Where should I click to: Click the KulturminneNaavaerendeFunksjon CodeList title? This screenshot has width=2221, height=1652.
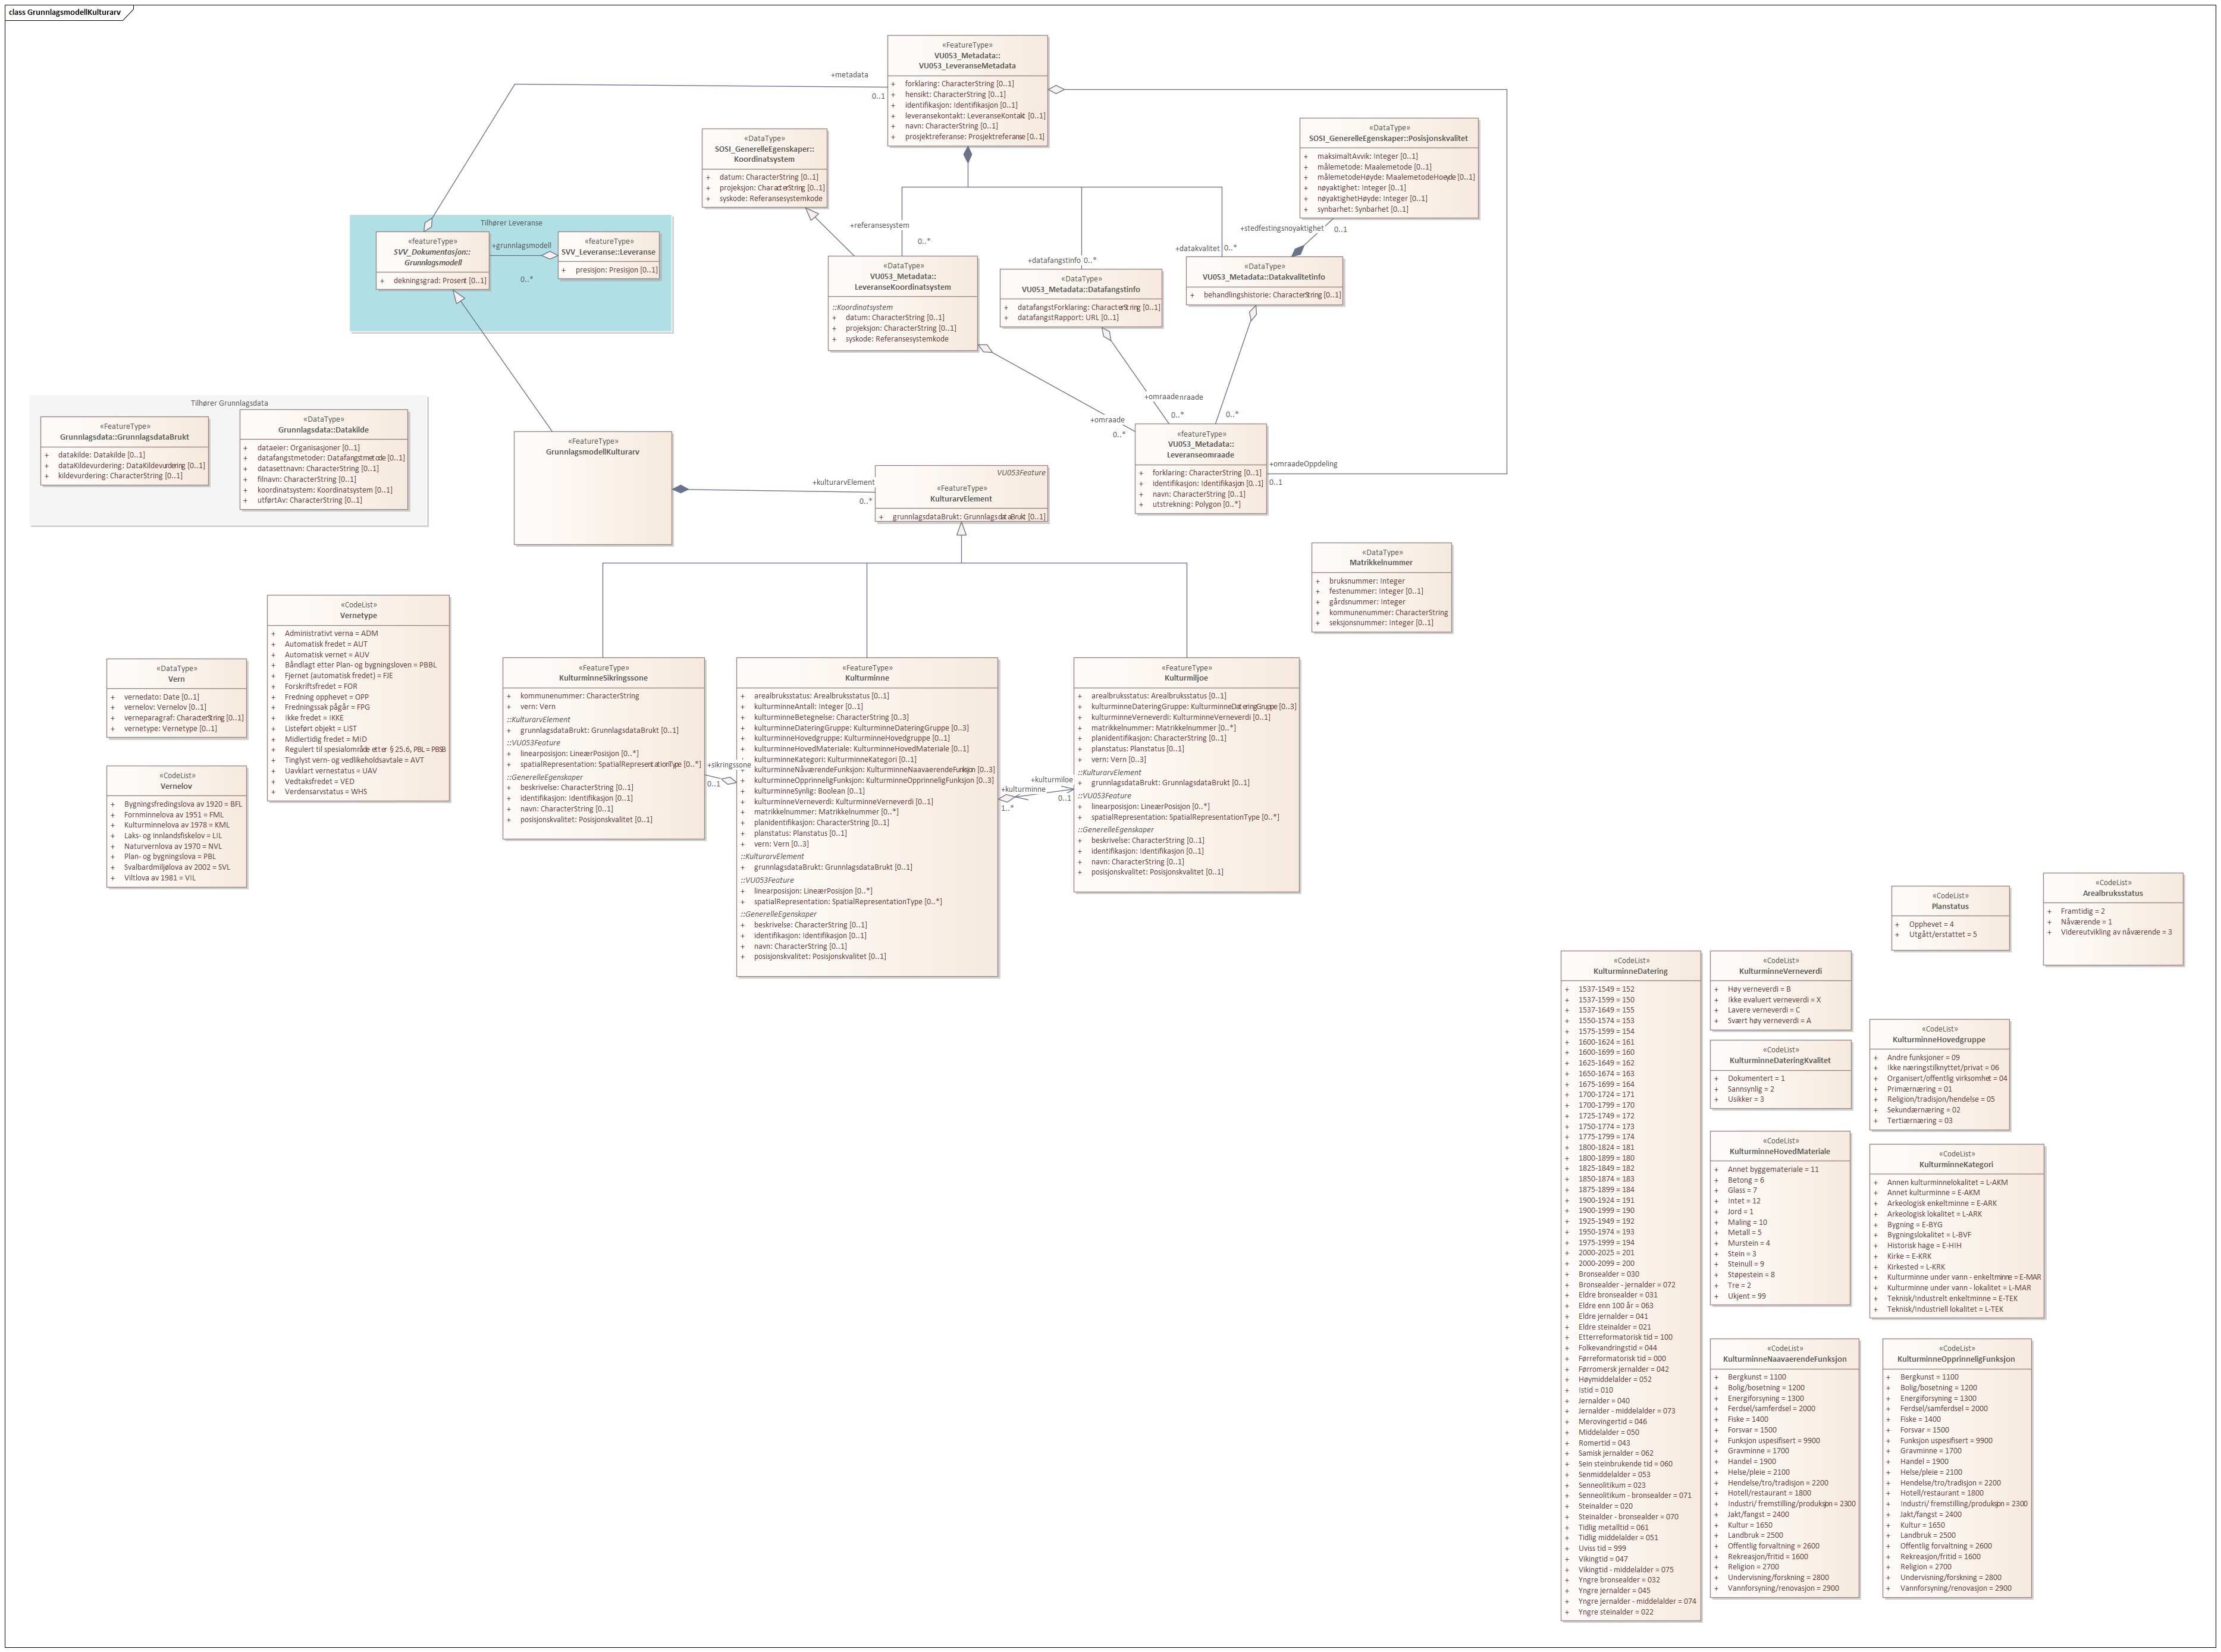(1784, 1360)
